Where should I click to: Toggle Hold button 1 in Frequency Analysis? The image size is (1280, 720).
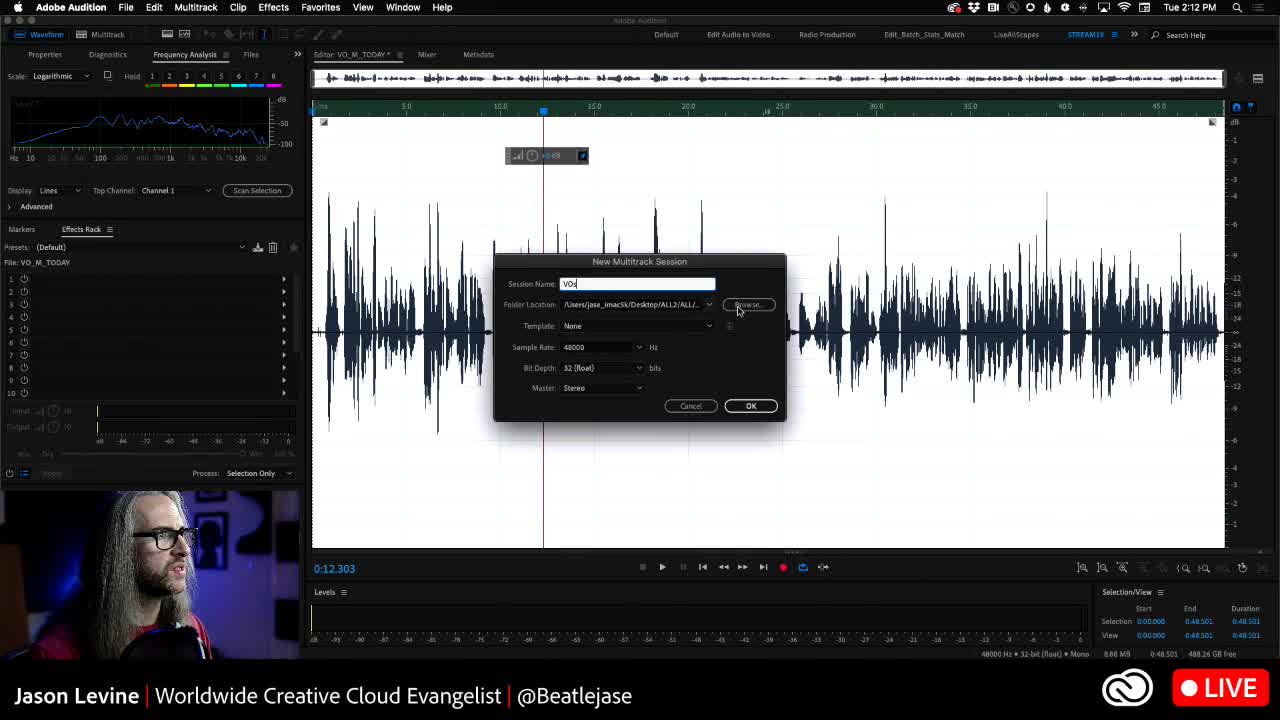(x=152, y=75)
